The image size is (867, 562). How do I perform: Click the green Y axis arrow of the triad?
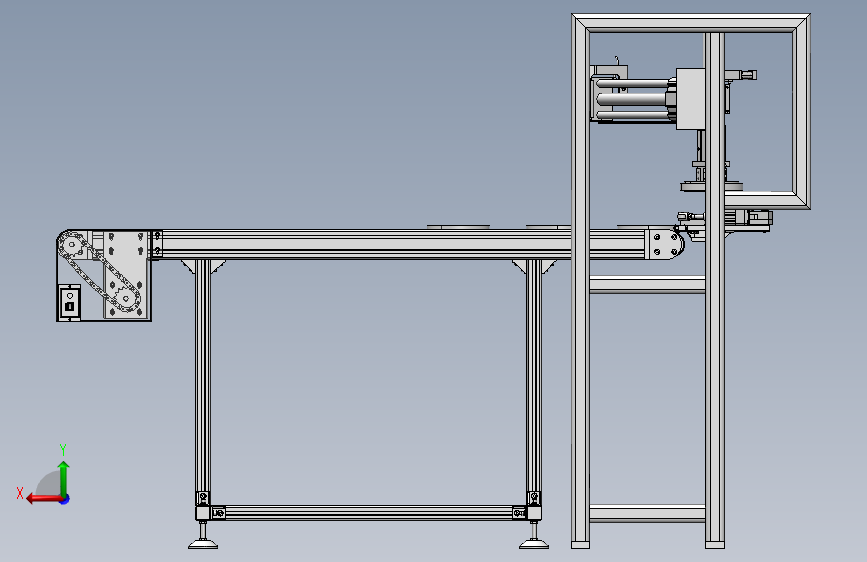click(x=64, y=478)
